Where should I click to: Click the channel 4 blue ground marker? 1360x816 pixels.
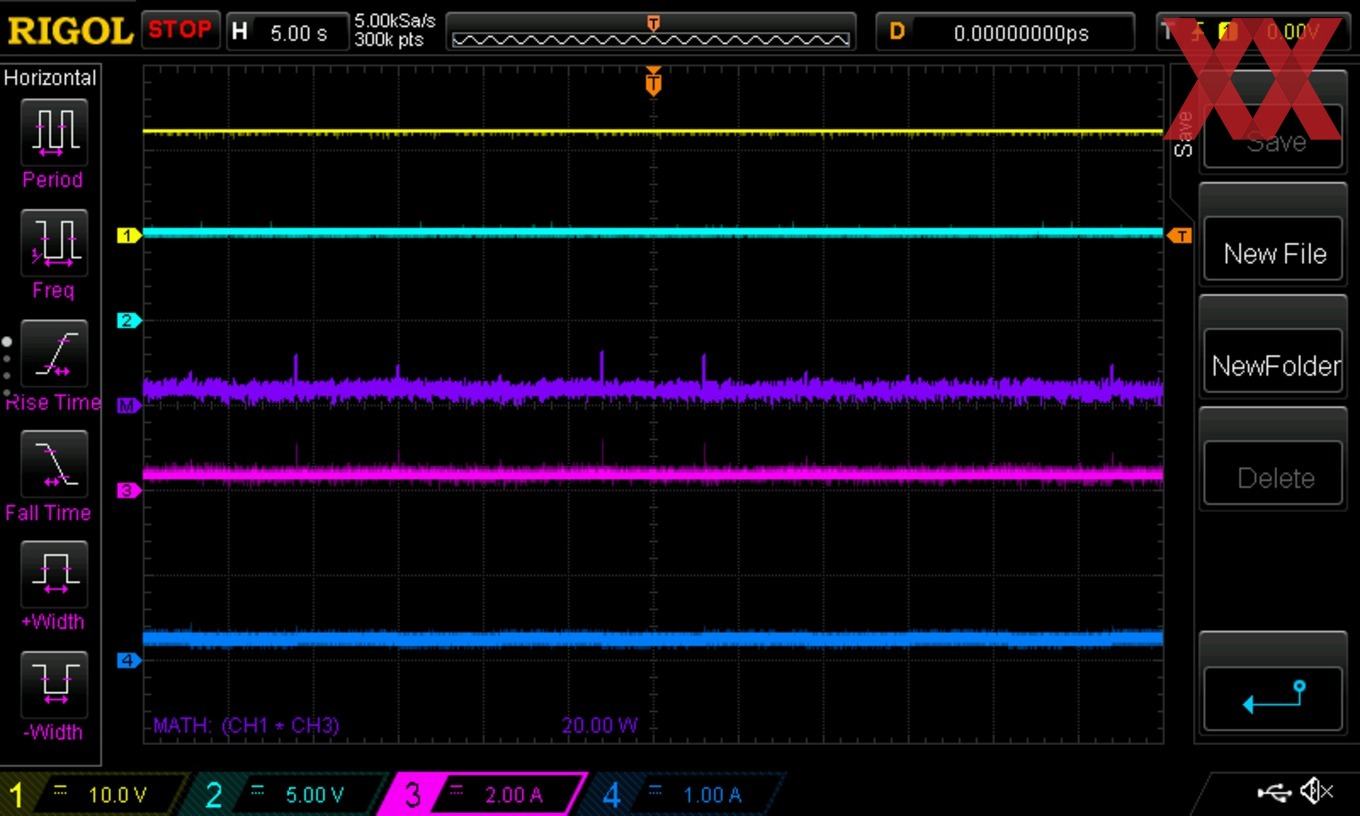129,660
